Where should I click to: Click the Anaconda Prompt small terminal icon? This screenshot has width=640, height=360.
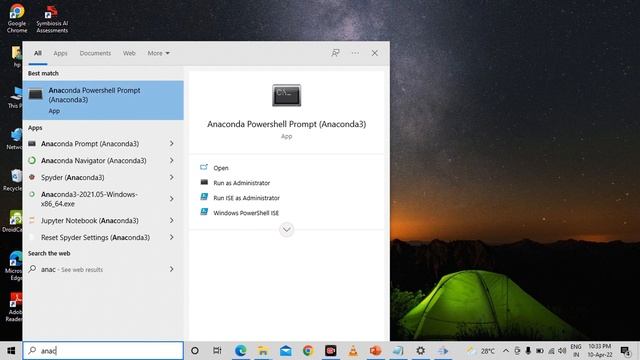point(32,144)
